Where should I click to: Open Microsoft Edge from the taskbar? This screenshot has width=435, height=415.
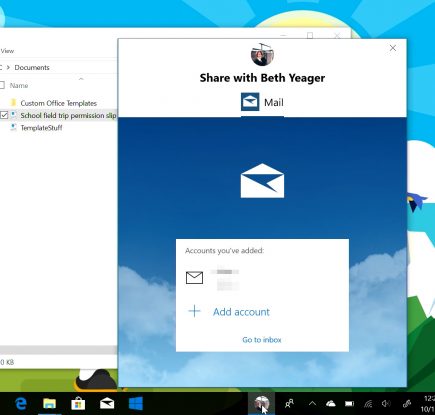pos(21,404)
